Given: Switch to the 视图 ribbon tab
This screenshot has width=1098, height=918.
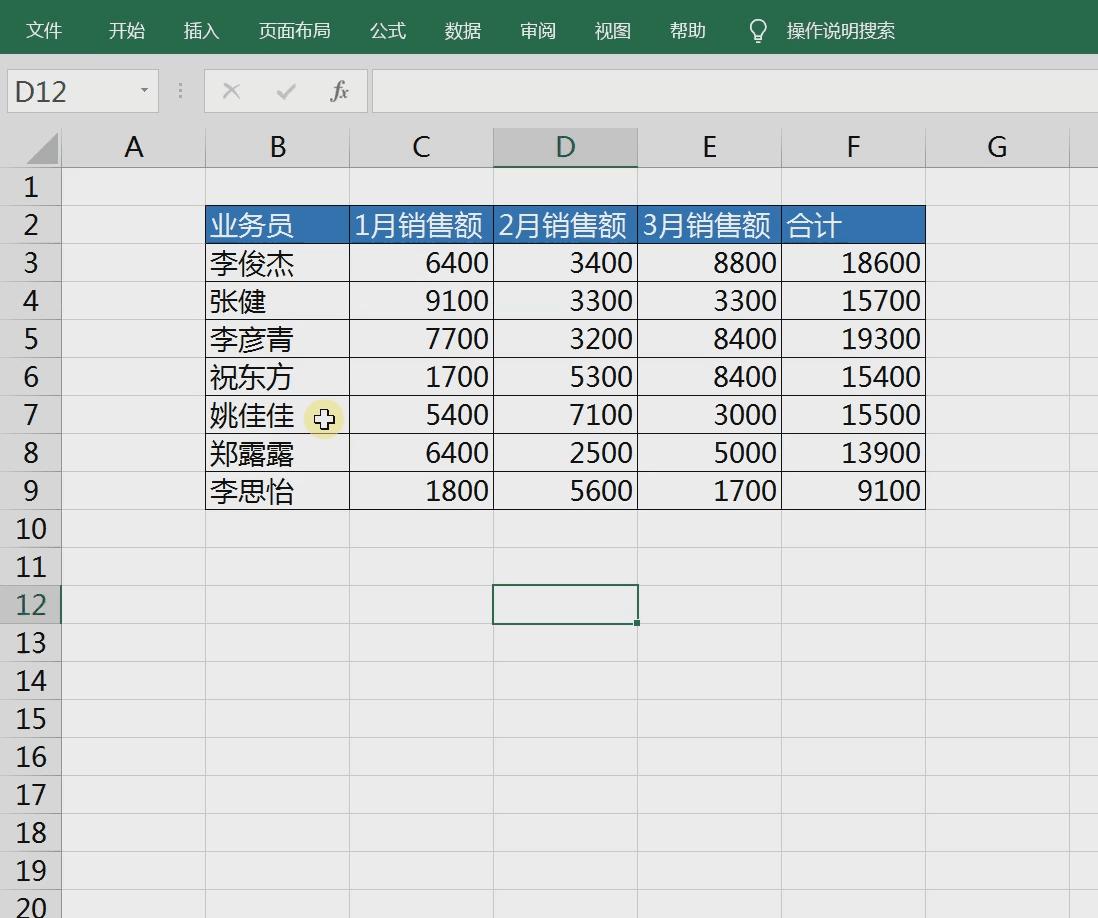Looking at the screenshot, I should [612, 30].
